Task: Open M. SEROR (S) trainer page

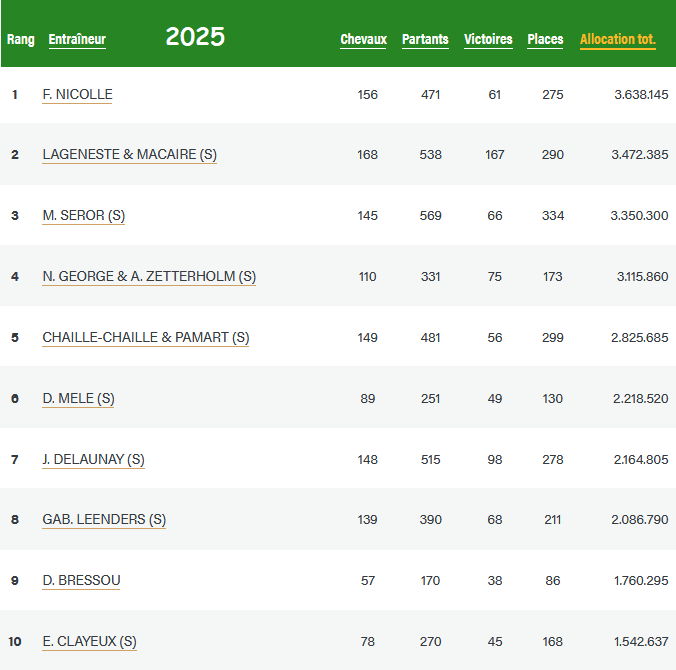Action: point(83,215)
